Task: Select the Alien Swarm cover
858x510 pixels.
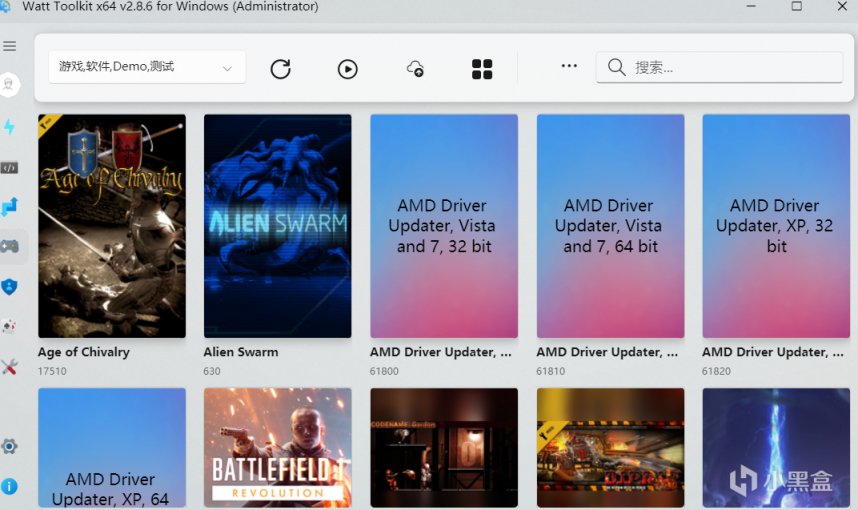Action: point(277,226)
